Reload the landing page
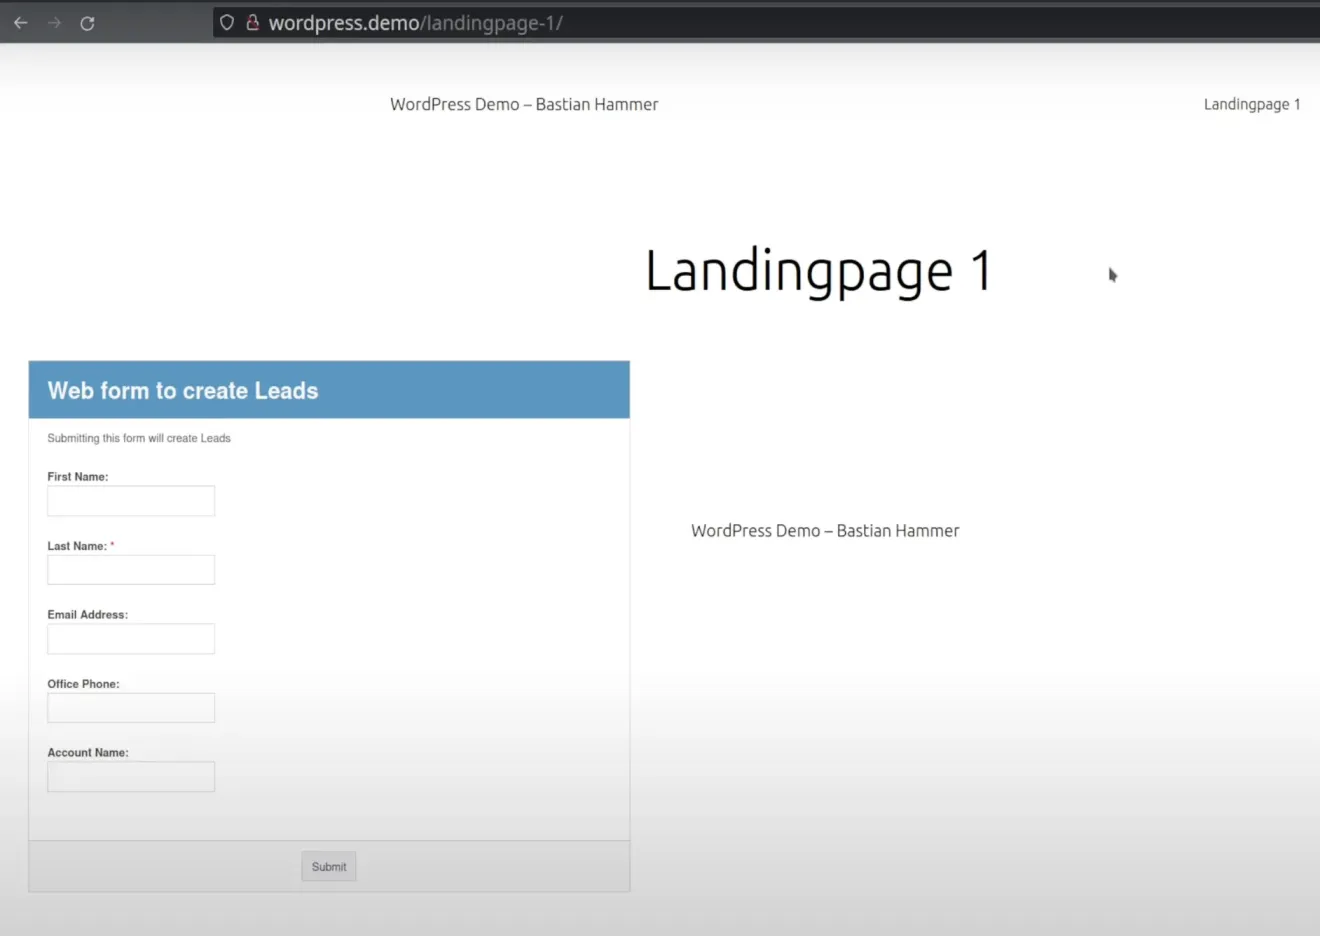Screen dimensions: 1320x936 pyautogui.click(x=87, y=22)
